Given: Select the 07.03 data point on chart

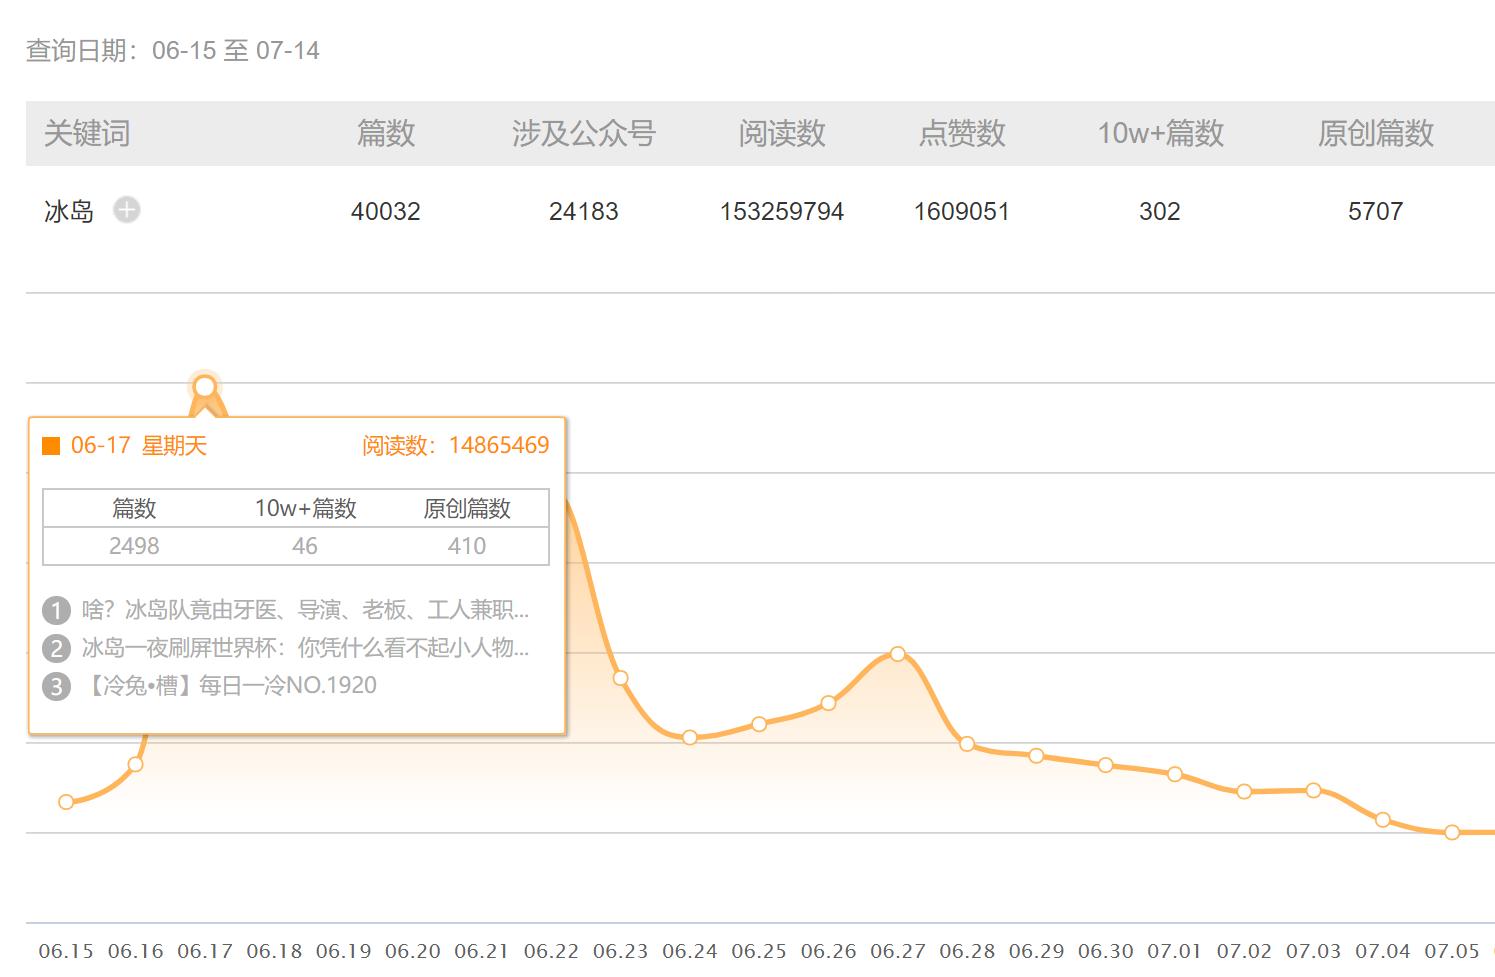Looking at the screenshot, I should pyautogui.click(x=1313, y=790).
